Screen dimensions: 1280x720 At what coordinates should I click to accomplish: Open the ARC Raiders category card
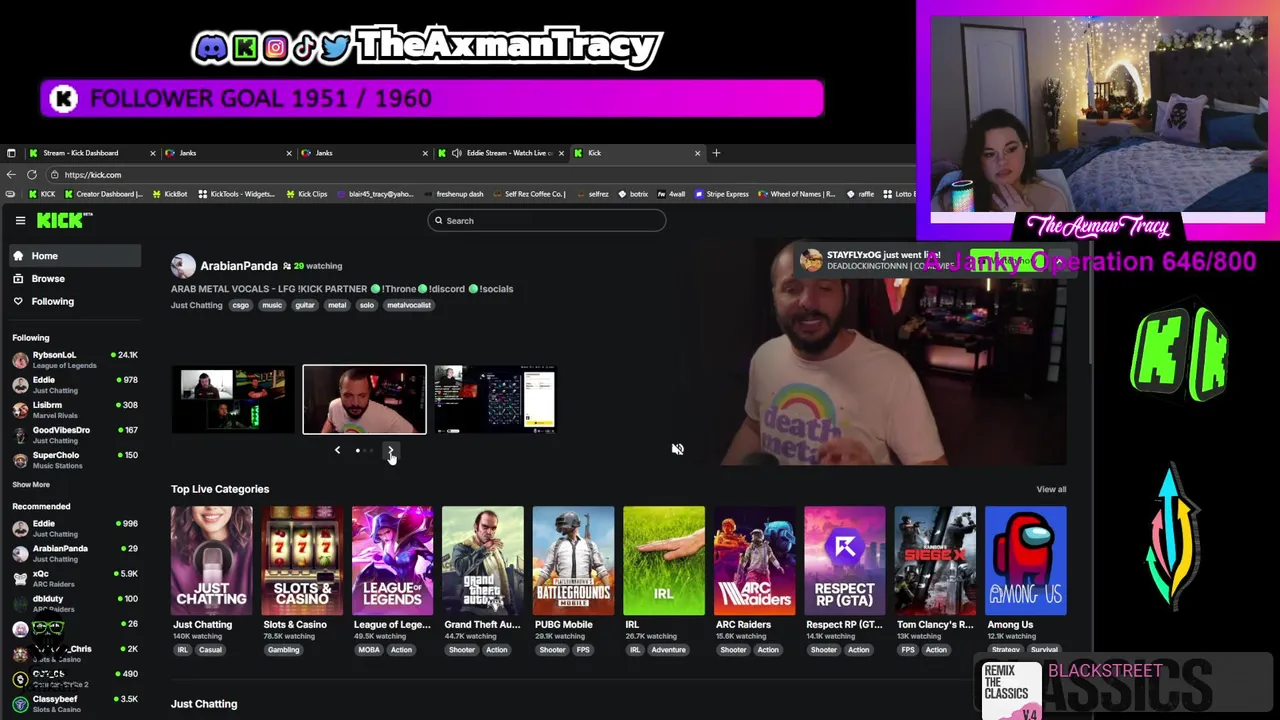754,561
